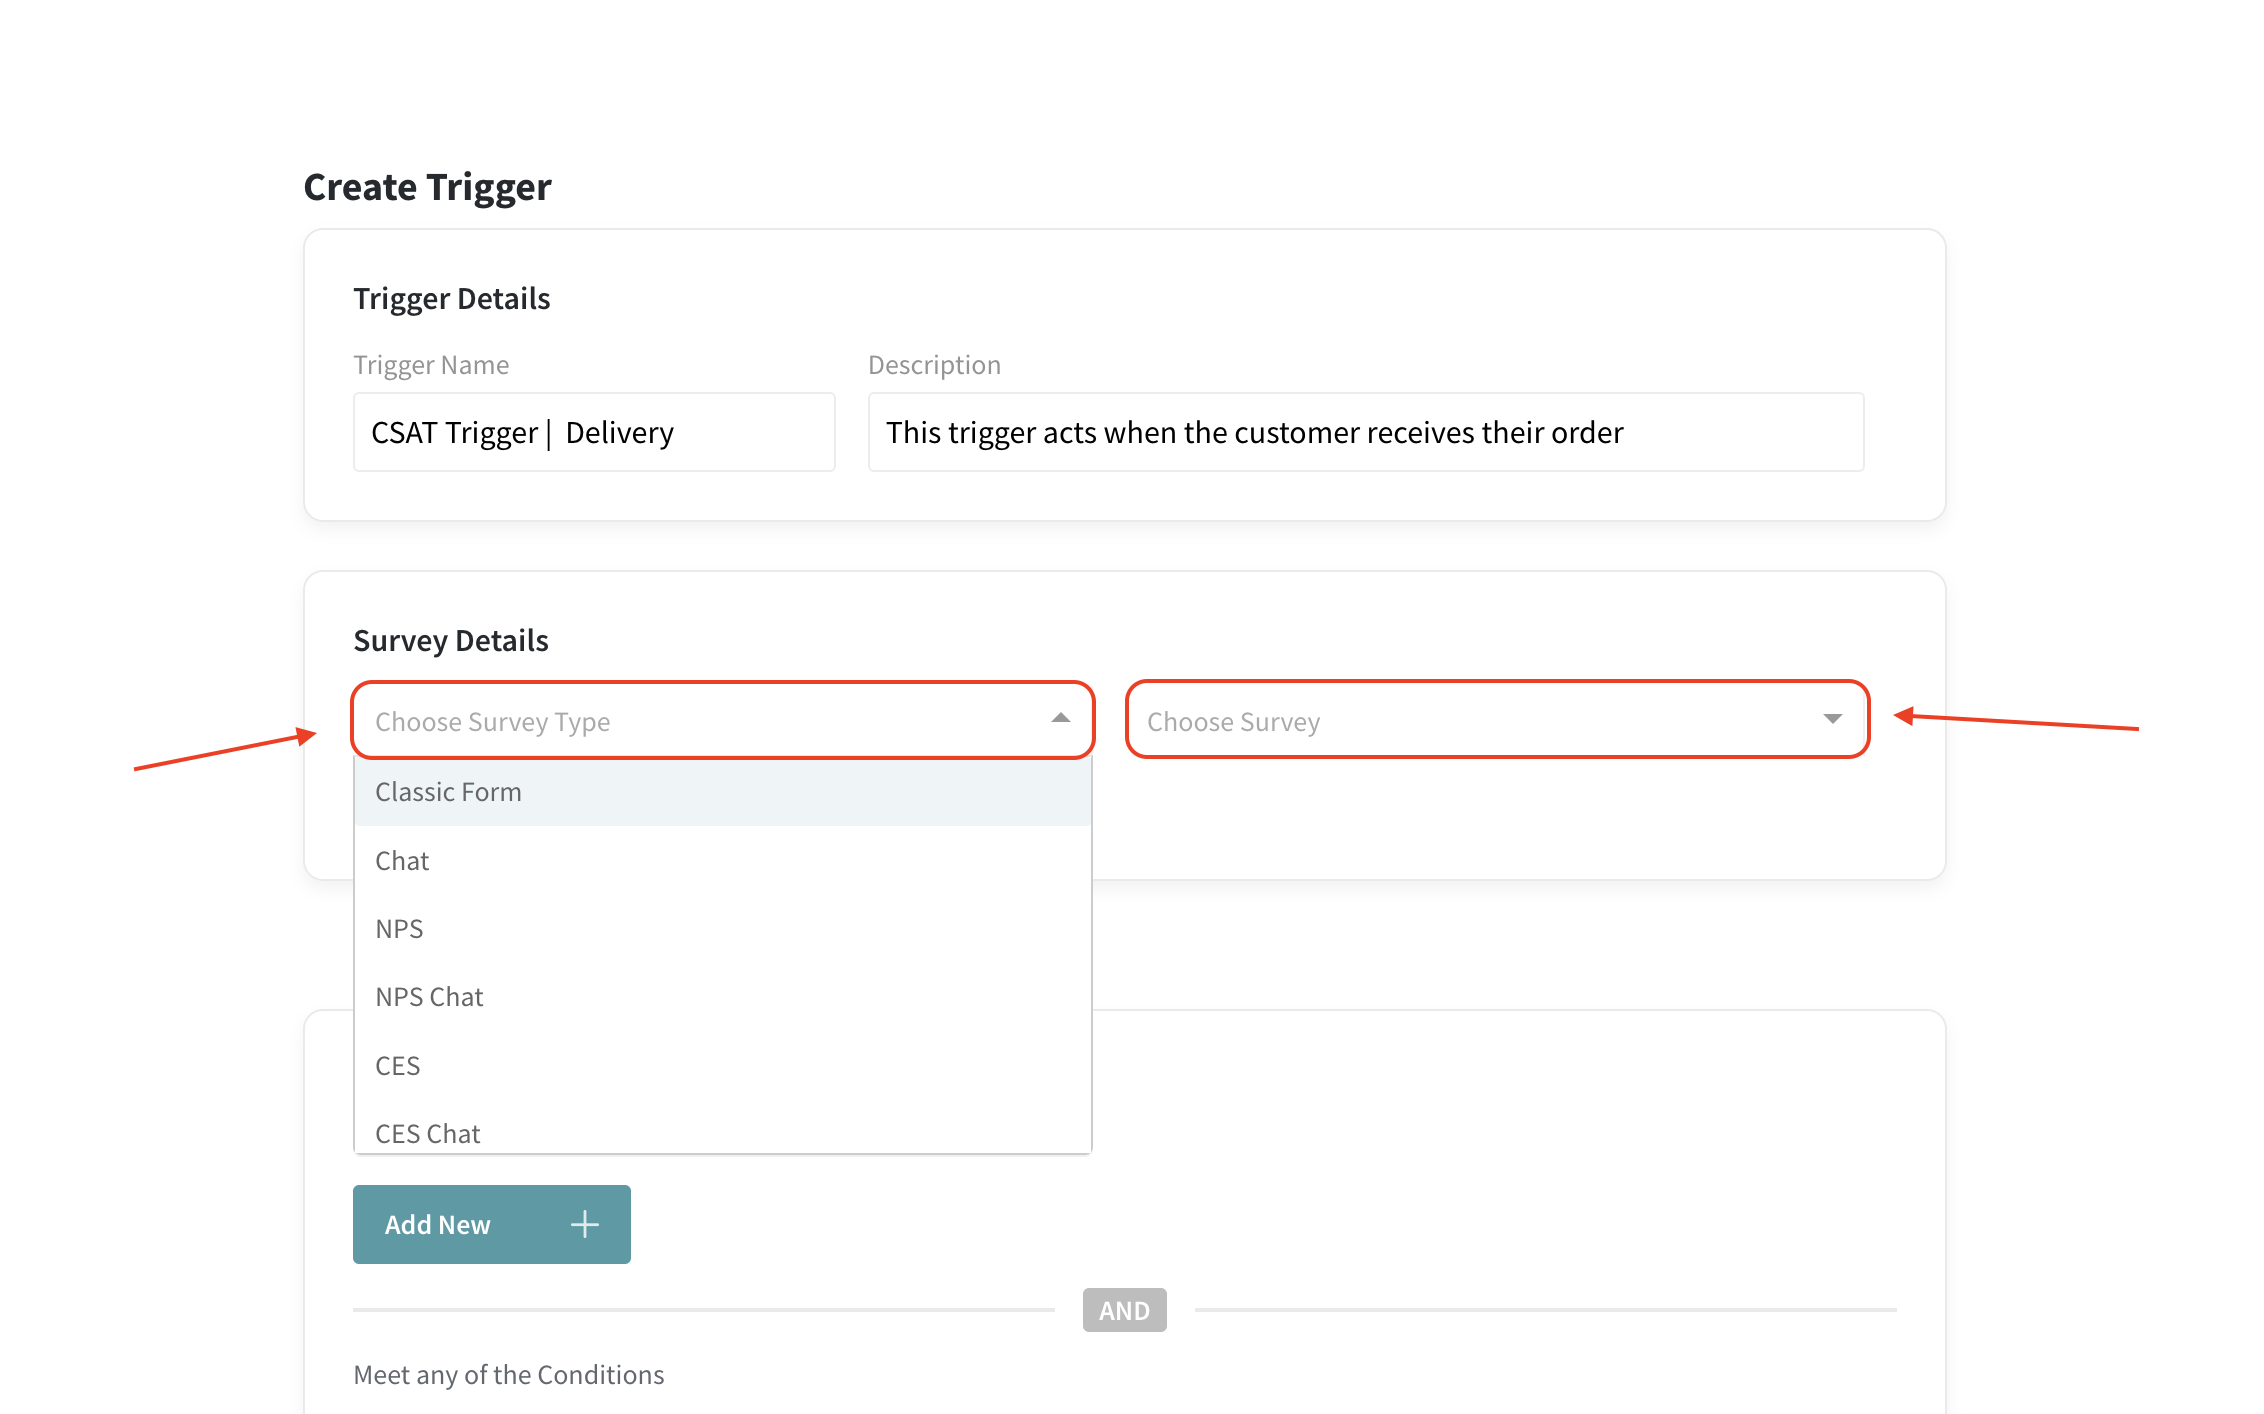Click the Create Trigger page title
This screenshot has width=2264, height=1414.
[427, 187]
